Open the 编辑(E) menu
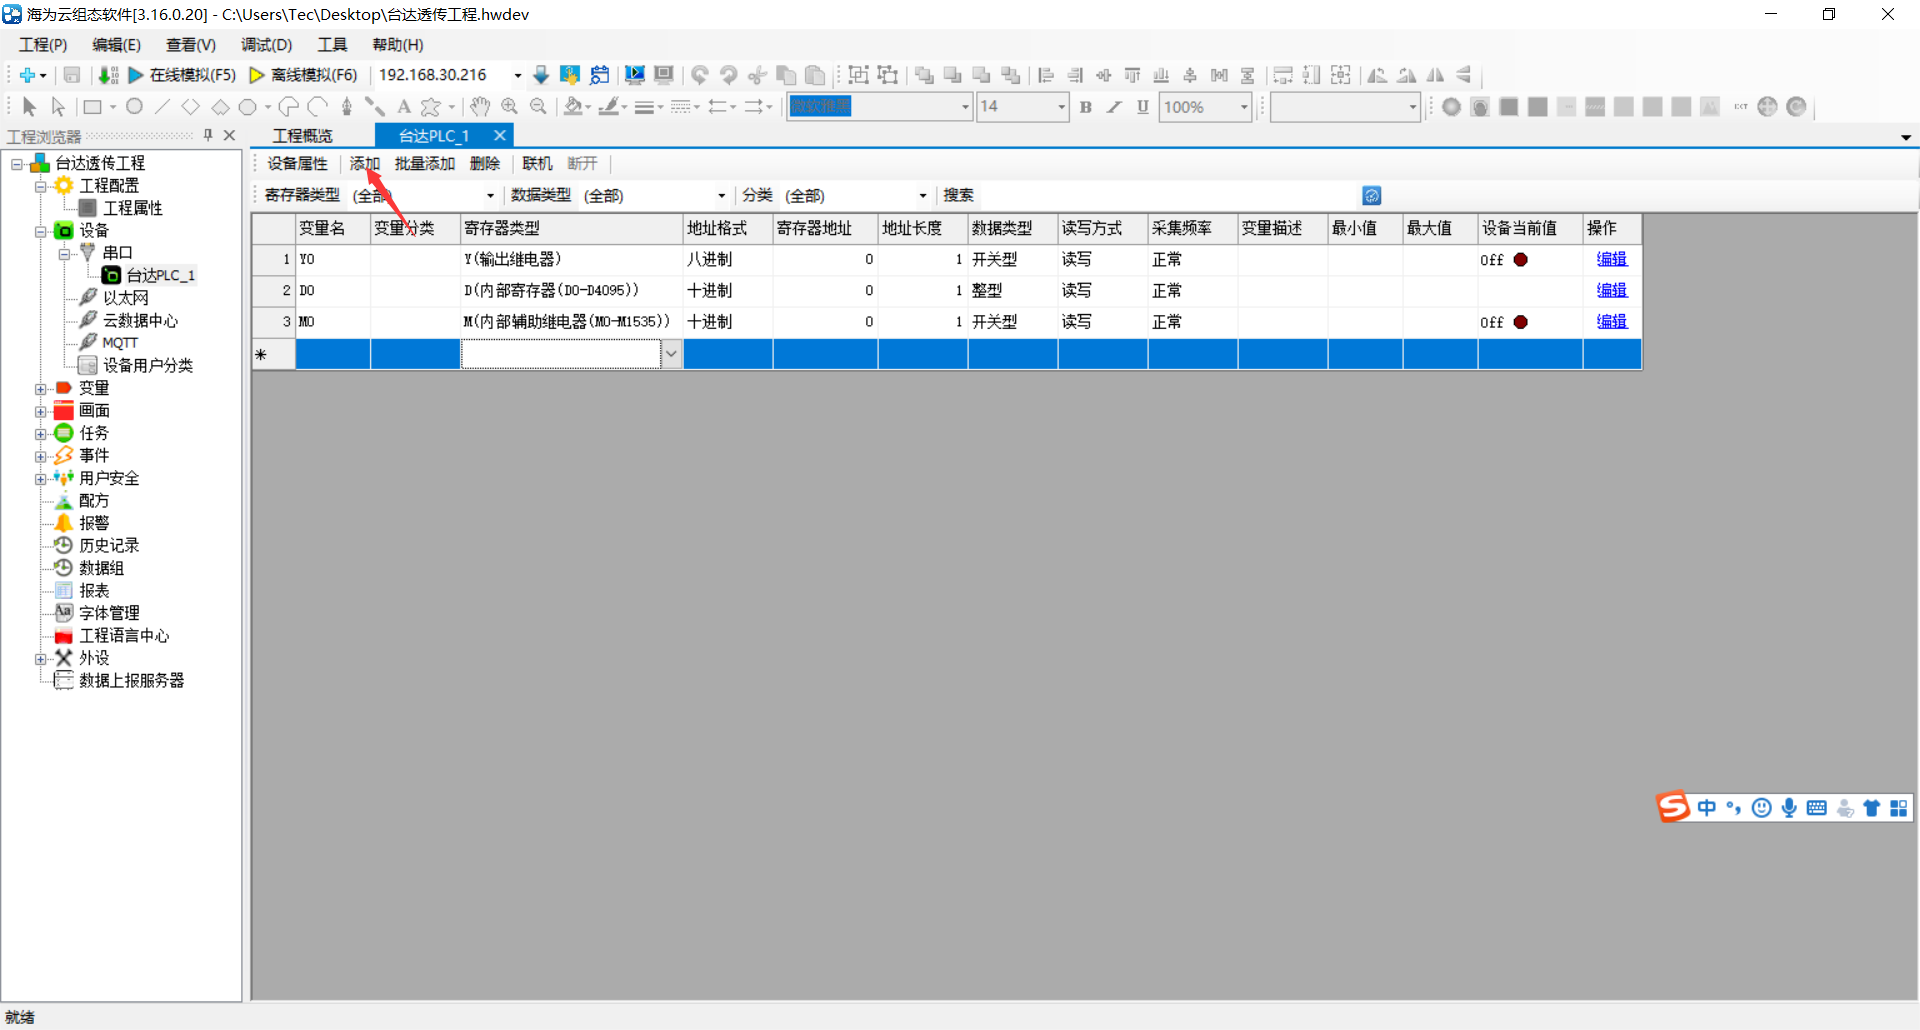Screen dimensions: 1920x1030 [117, 45]
